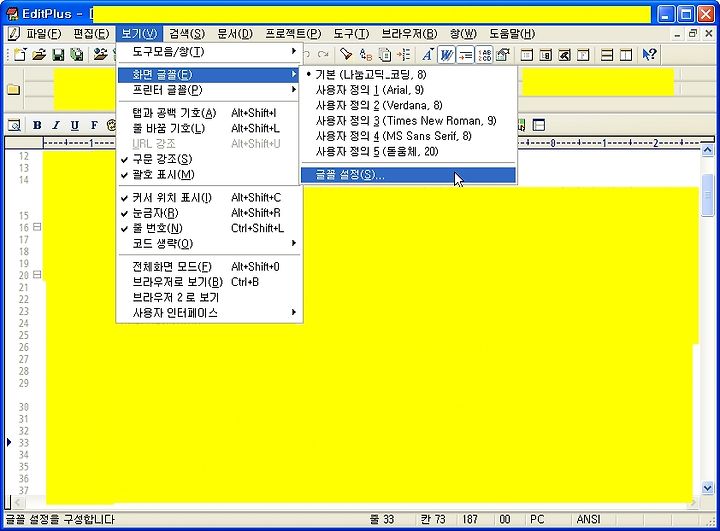The width and height of the screenshot is (720, 531).
Task: Click the Redo toolbar icon
Action: click(x=323, y=55)
